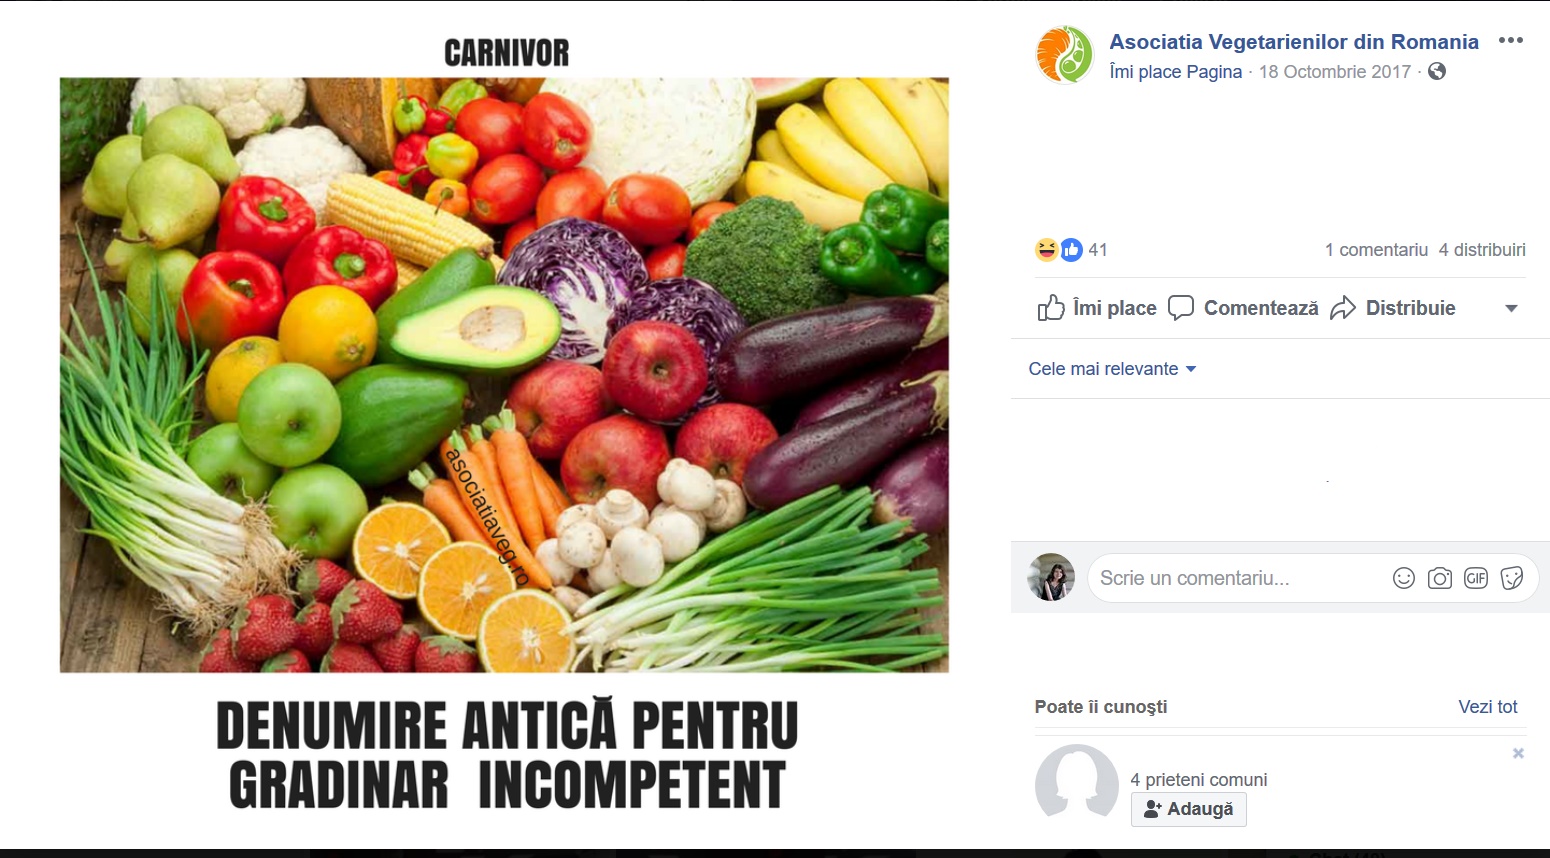This screenshot has height=858, width=1550.
Task: Attach a photo via camera icon
Action: [1440, 578]
